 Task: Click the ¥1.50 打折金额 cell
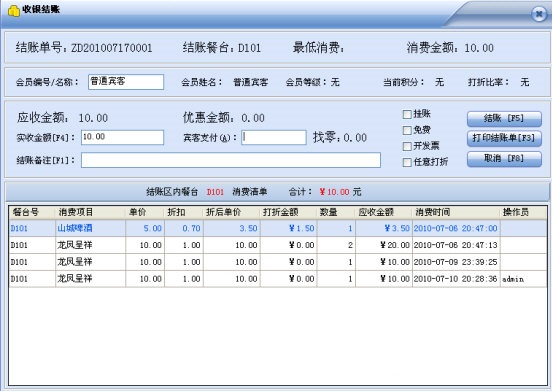(x=288, y=228)
